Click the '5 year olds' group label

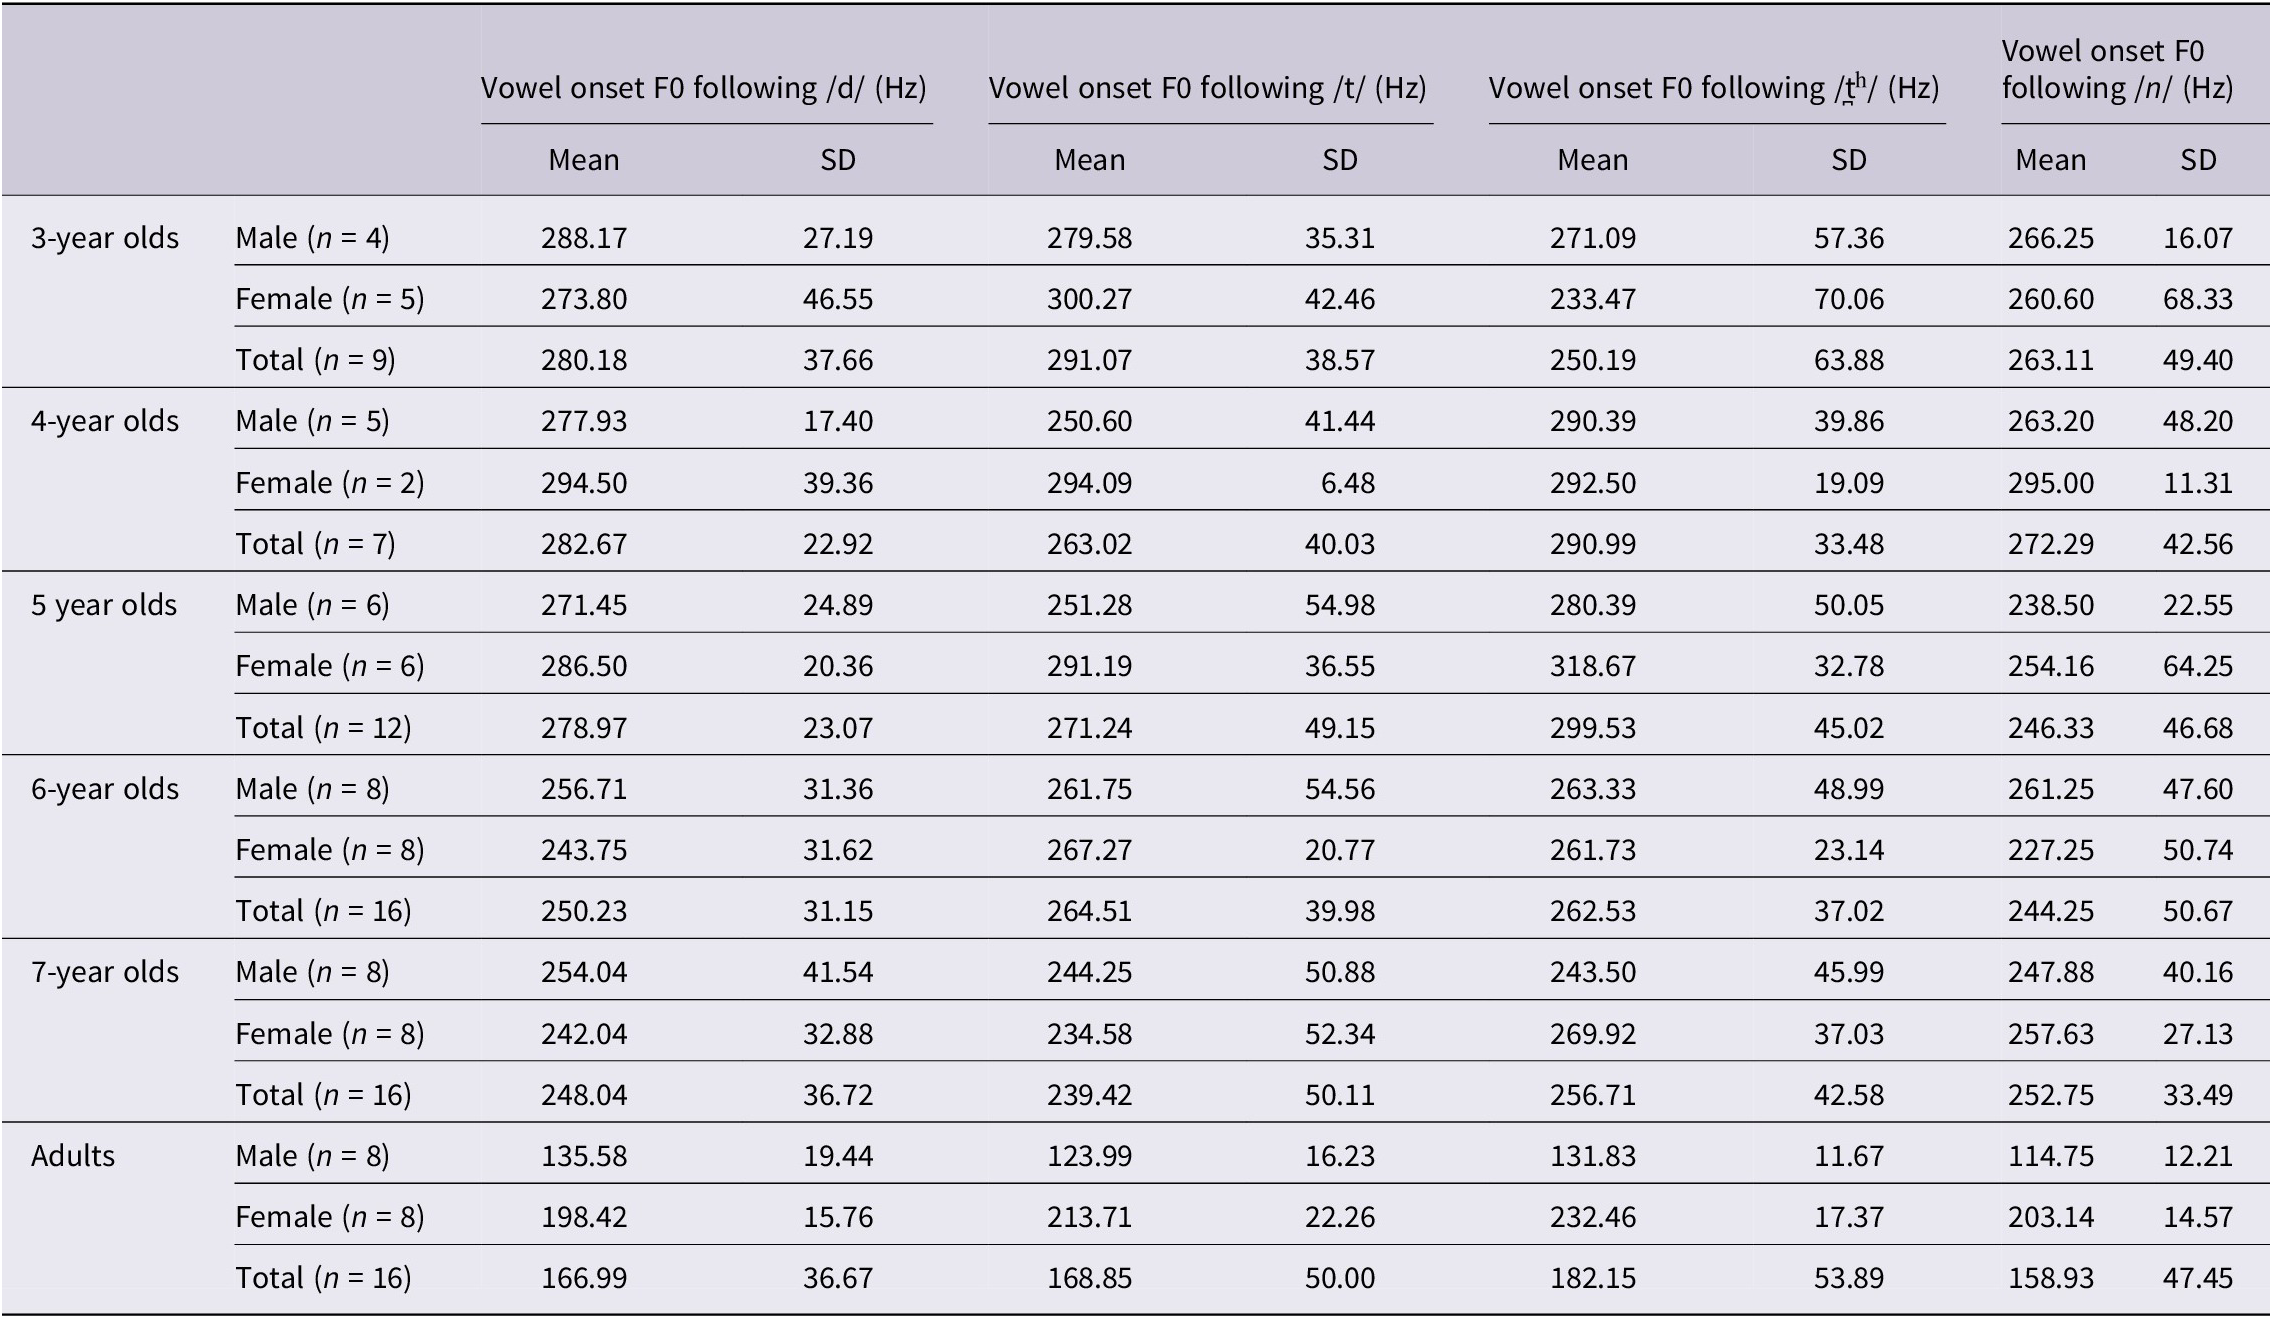(x=104, y=605)
